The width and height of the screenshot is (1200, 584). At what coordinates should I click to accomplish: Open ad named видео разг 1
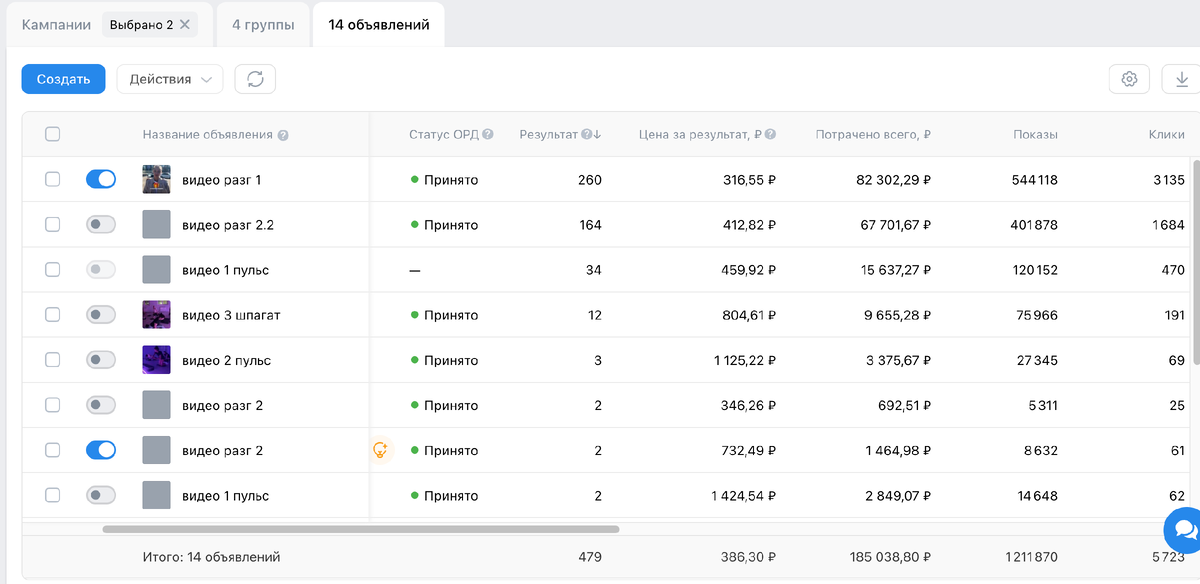tap(221, 180)
